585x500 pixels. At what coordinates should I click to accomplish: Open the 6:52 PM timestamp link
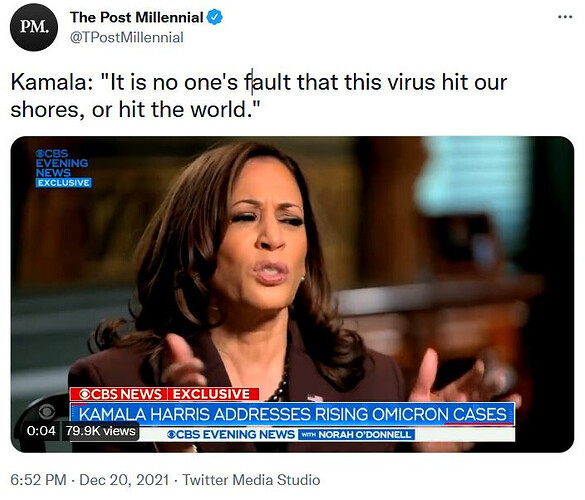pos(38,479)
